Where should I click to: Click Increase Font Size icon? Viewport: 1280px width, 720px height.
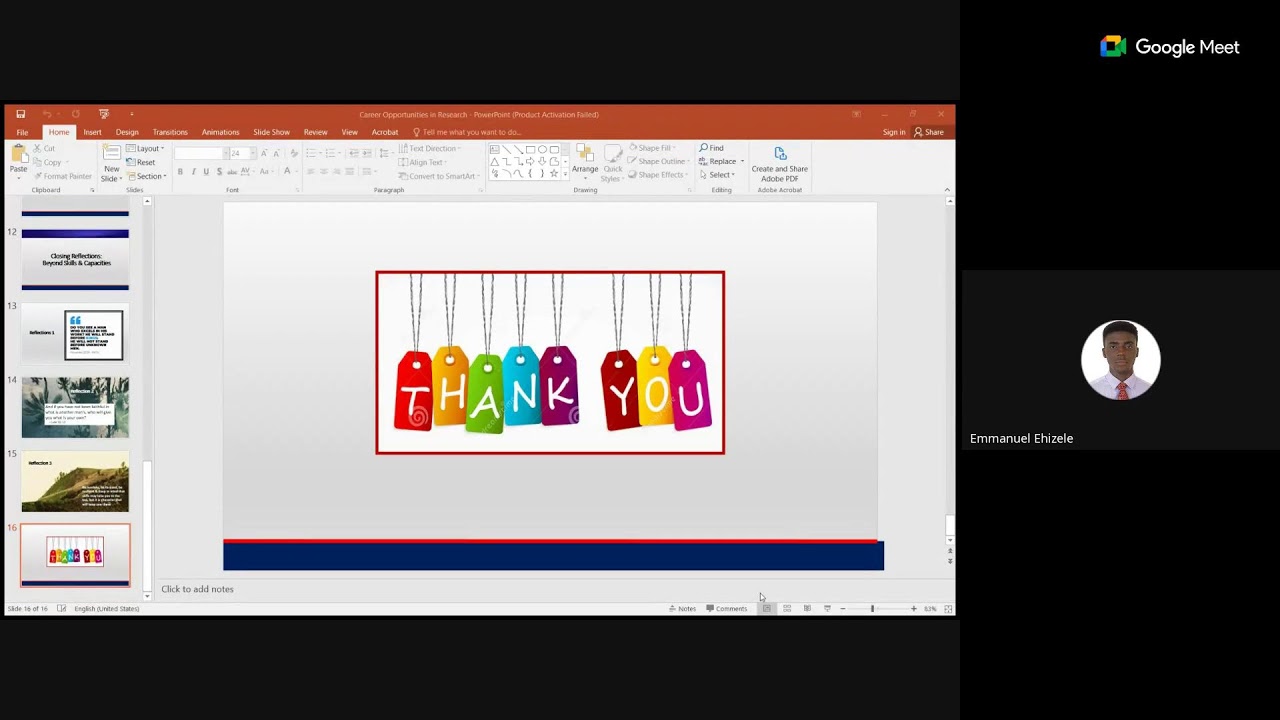tap(264, 153)
